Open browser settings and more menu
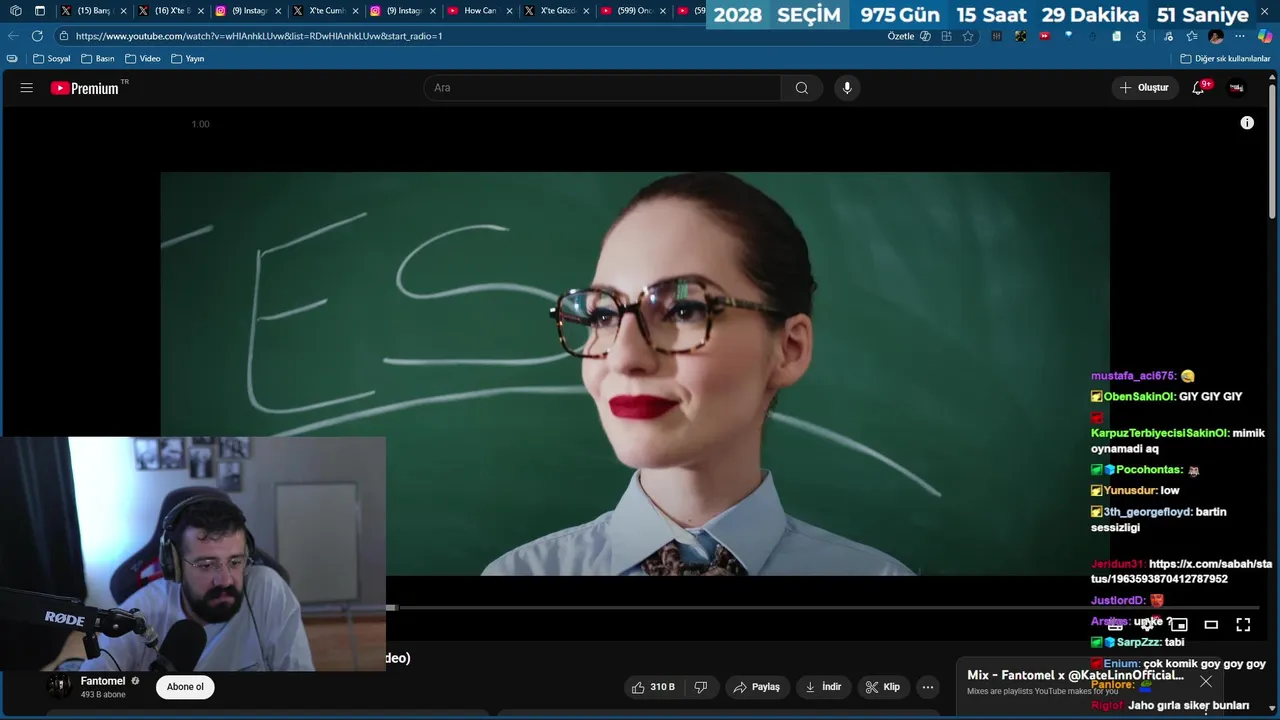 (1240, 36)
